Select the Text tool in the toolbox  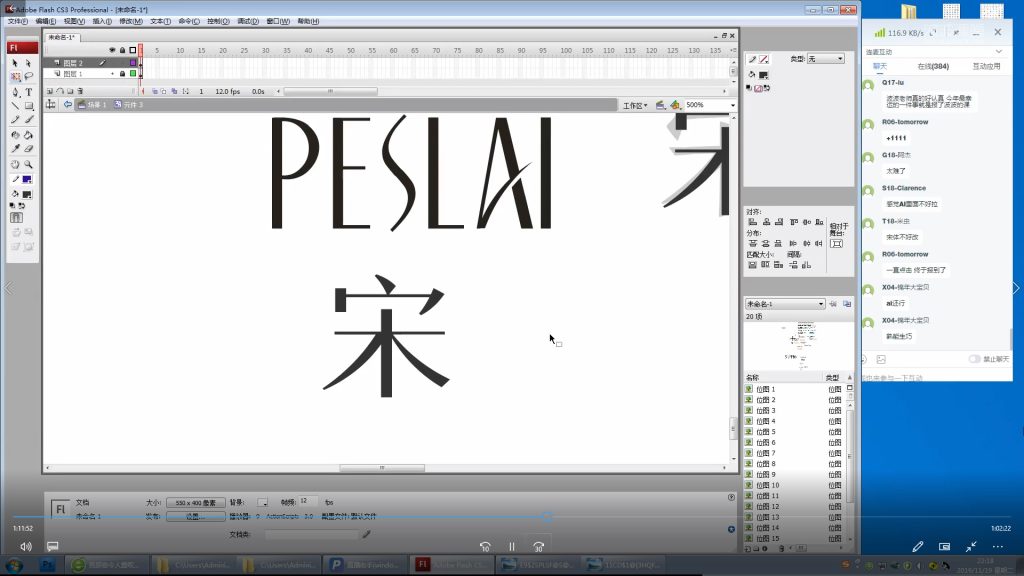[29, 92]
